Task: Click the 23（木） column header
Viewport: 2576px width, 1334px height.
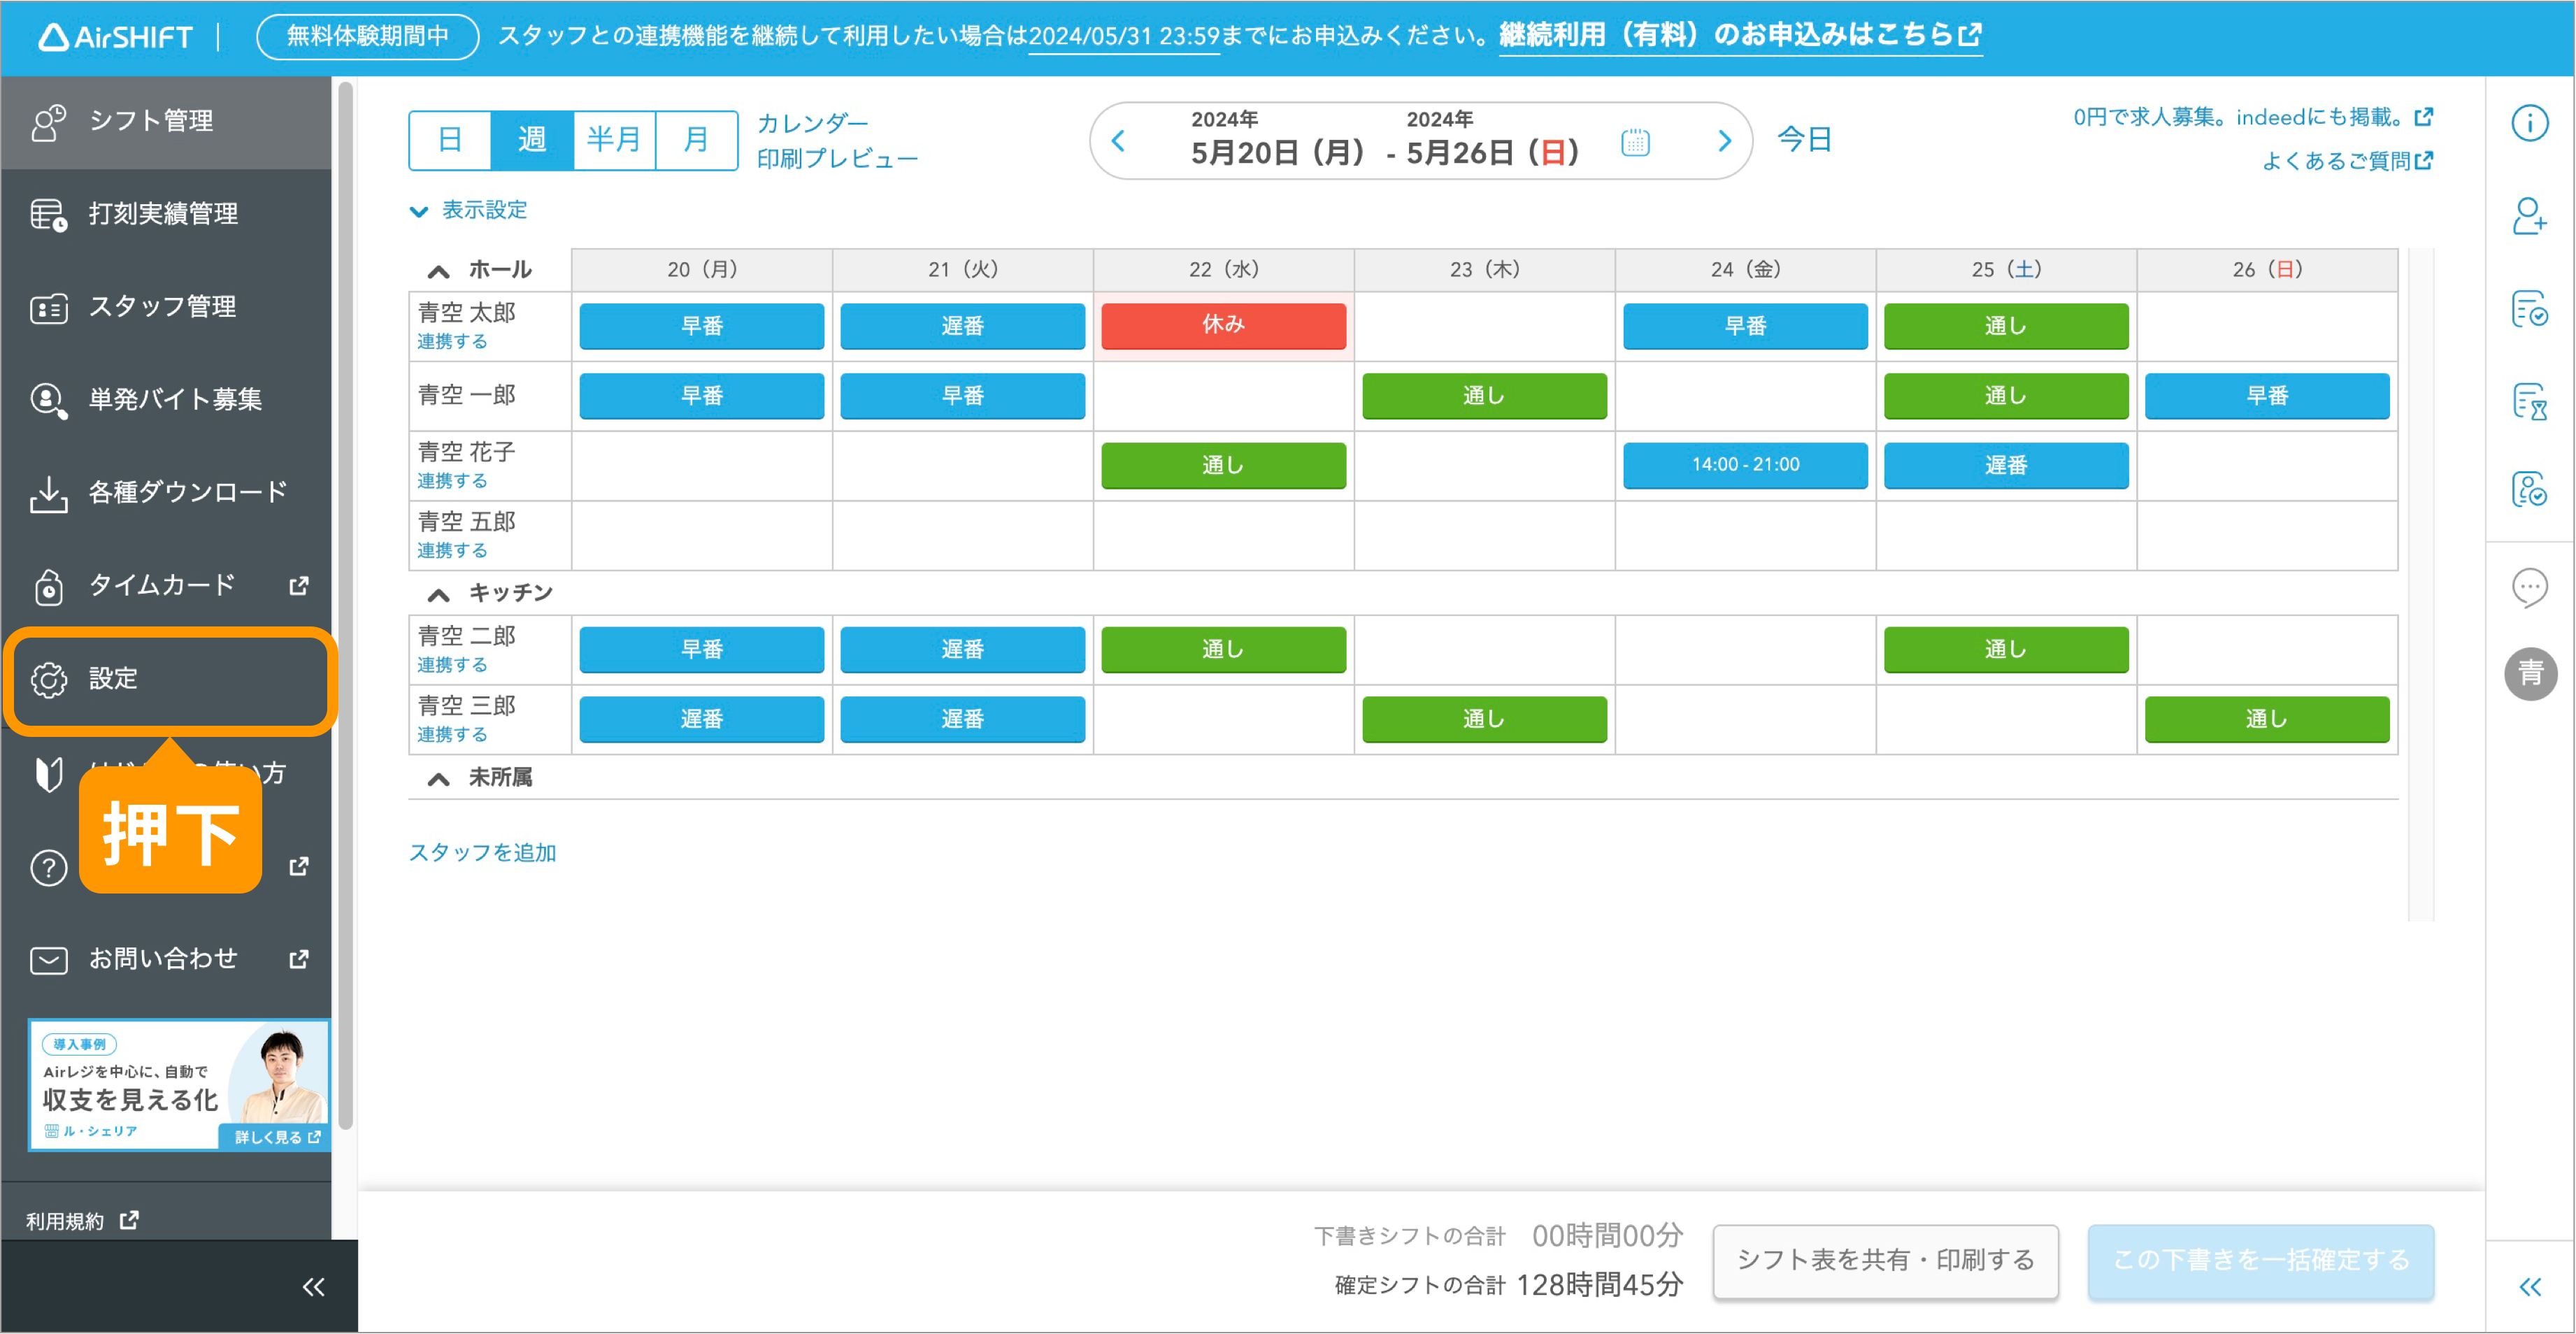Action: click(1484, 270)
